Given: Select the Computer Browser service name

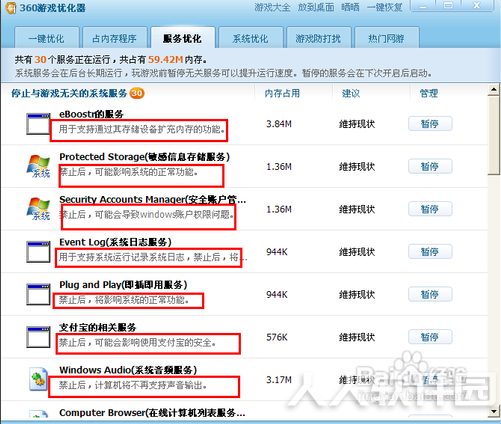Looking at the screenshot, I should [x=152, y=413].
